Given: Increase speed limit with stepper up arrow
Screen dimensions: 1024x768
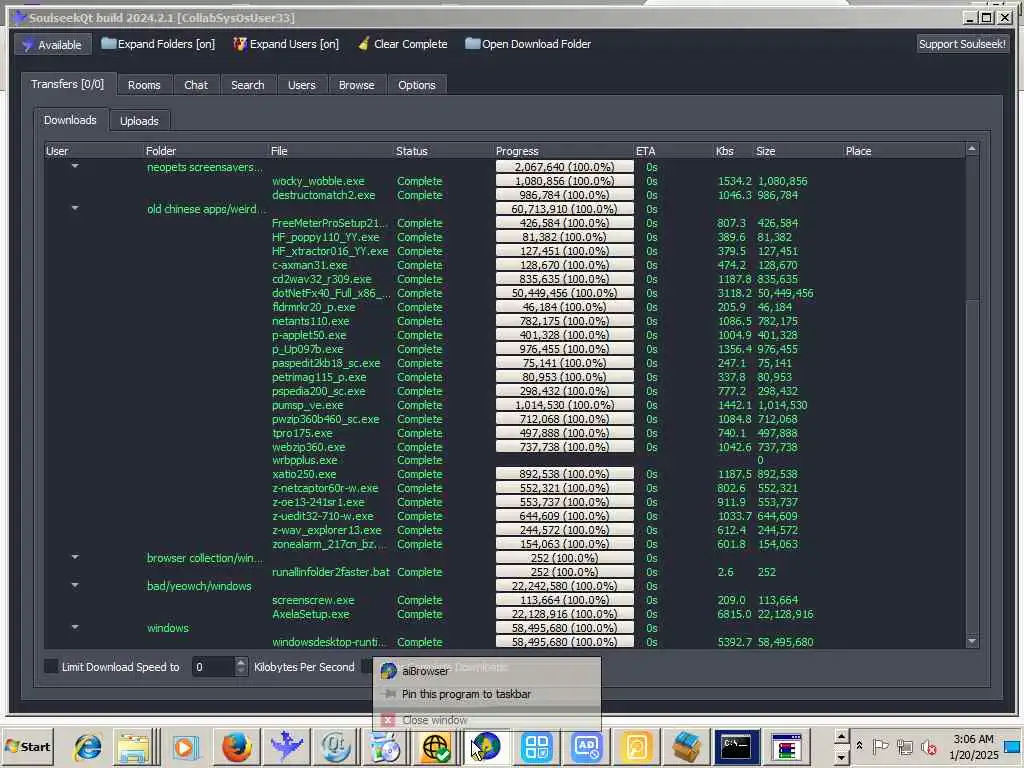Looking at the screenshot, I should pyautogui.click(x=241, y=662).
